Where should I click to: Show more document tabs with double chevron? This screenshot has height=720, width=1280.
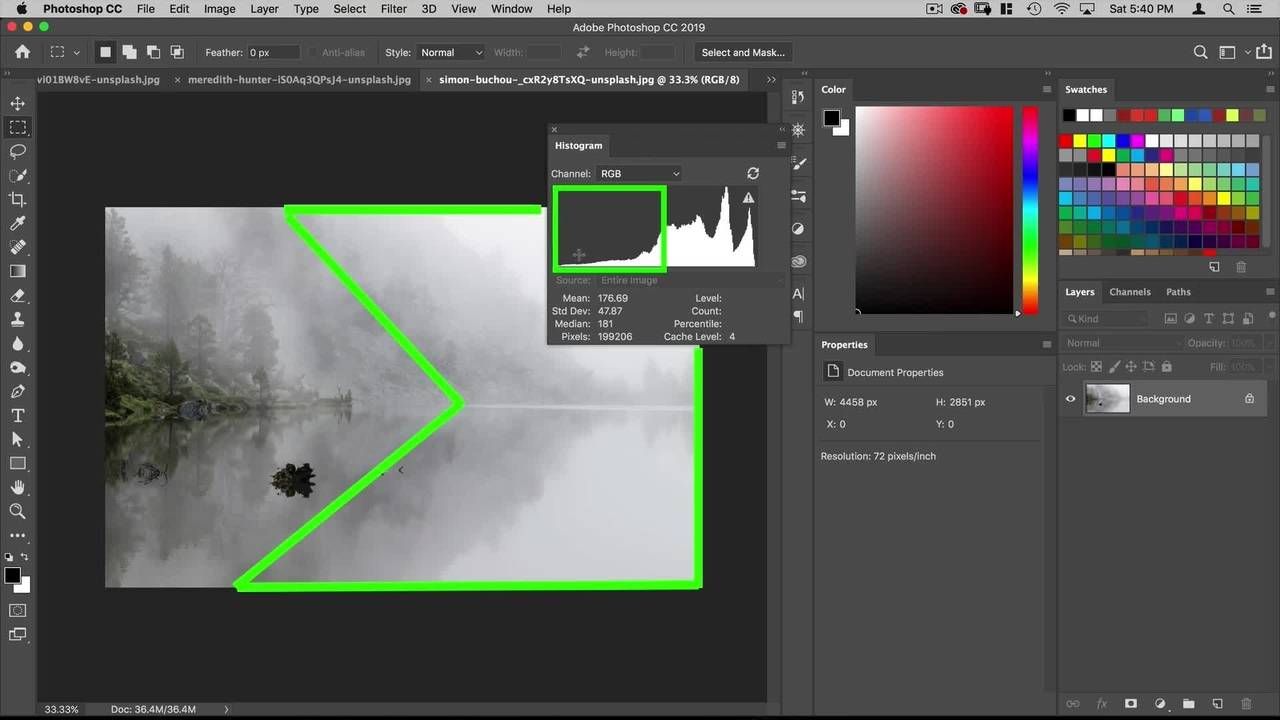771,79
